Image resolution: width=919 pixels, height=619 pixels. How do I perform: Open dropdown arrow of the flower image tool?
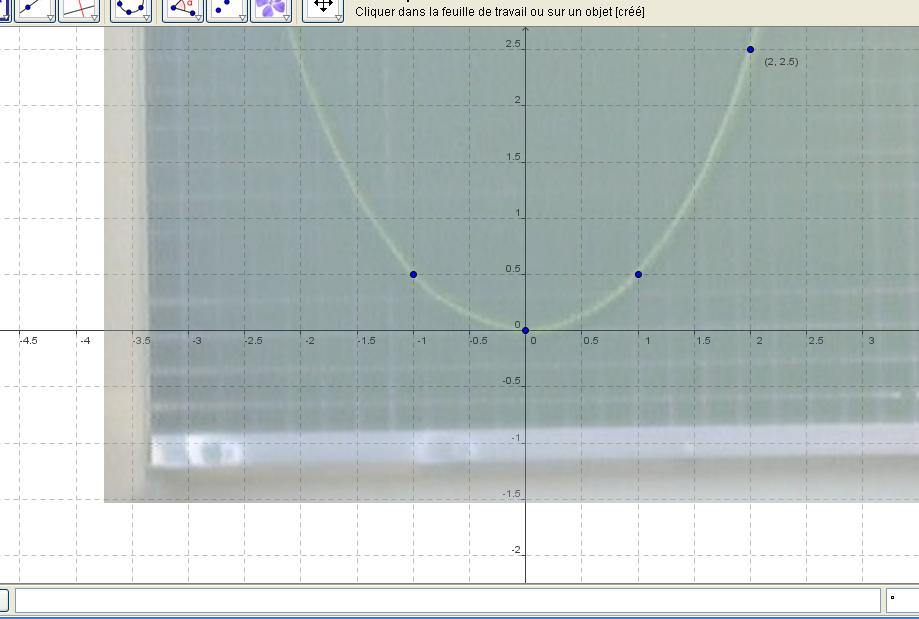[287, 19]
